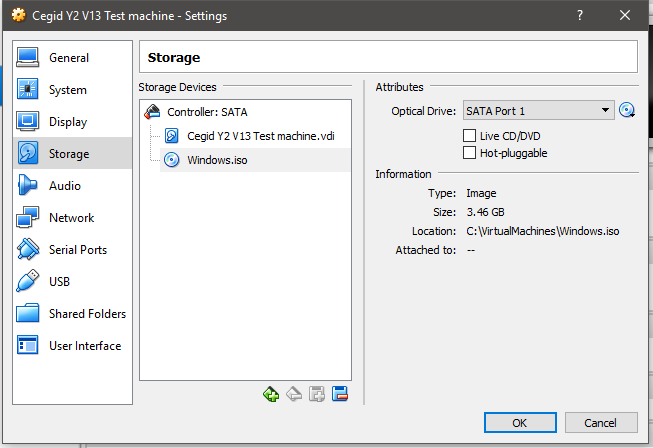Viewport: 653px width, 448px height.
Task: Click the location path C:\VirtualMachines\Windows.iso
Action: pos(543,231)
